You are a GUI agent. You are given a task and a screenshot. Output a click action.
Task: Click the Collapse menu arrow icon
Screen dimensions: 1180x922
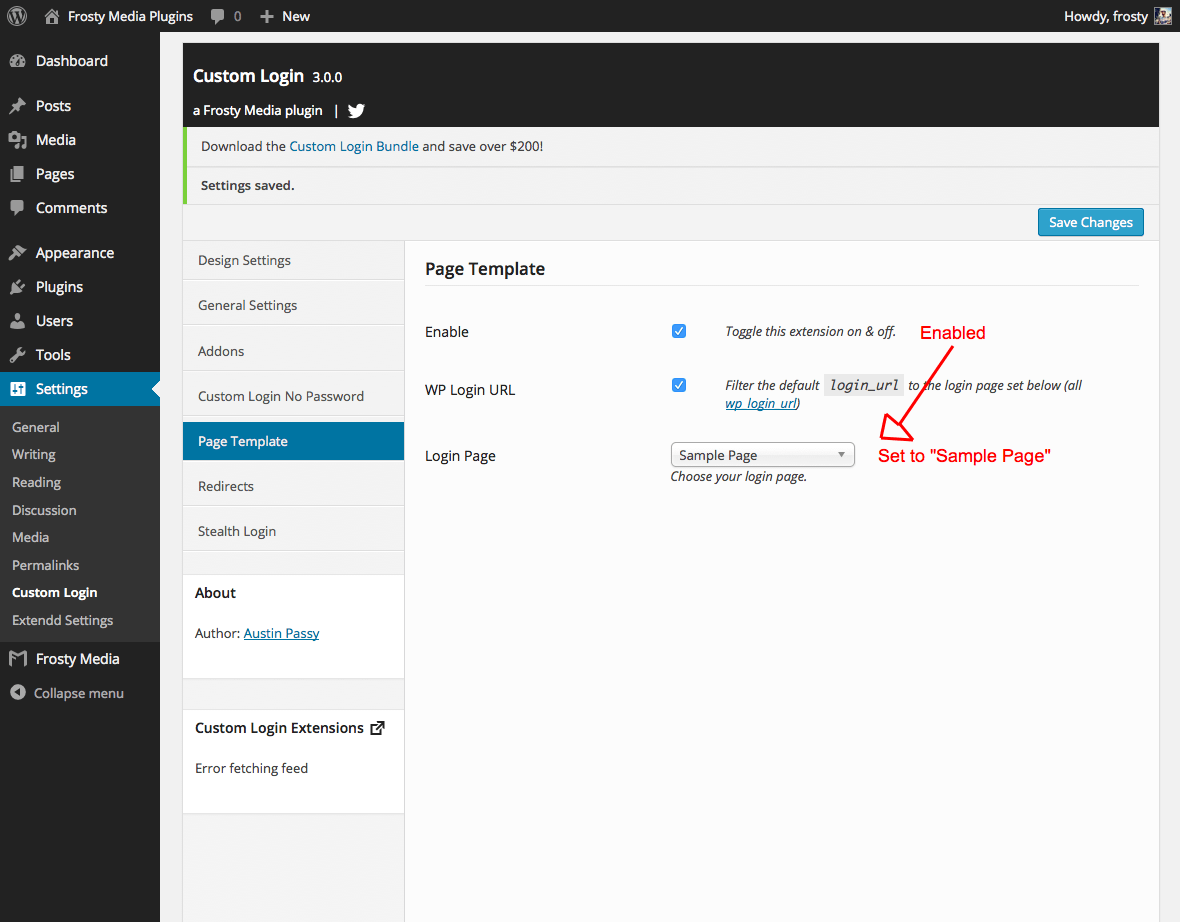click(18, 692)
